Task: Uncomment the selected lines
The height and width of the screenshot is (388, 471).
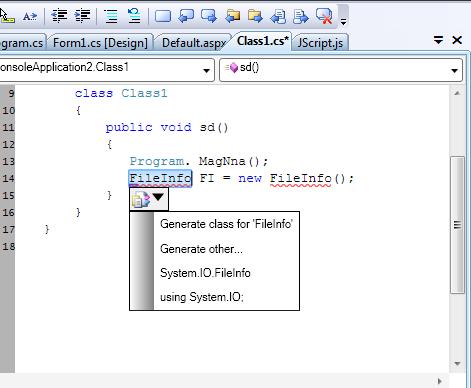Action: [x=134, y=16]
